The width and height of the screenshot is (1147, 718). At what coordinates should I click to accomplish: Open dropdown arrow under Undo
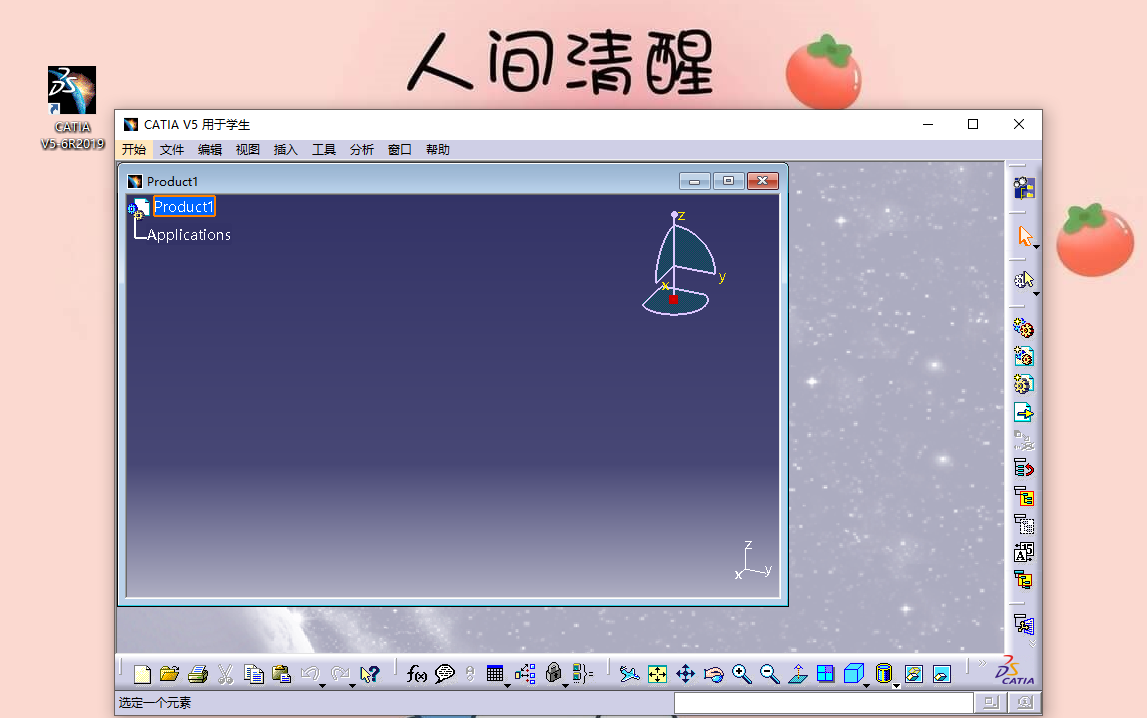point(322,686)
